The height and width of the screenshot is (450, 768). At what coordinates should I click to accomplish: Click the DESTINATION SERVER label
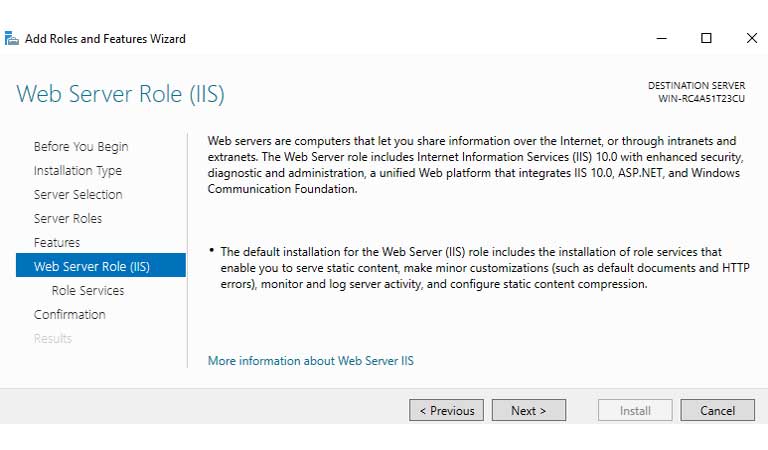coord(696,85)
